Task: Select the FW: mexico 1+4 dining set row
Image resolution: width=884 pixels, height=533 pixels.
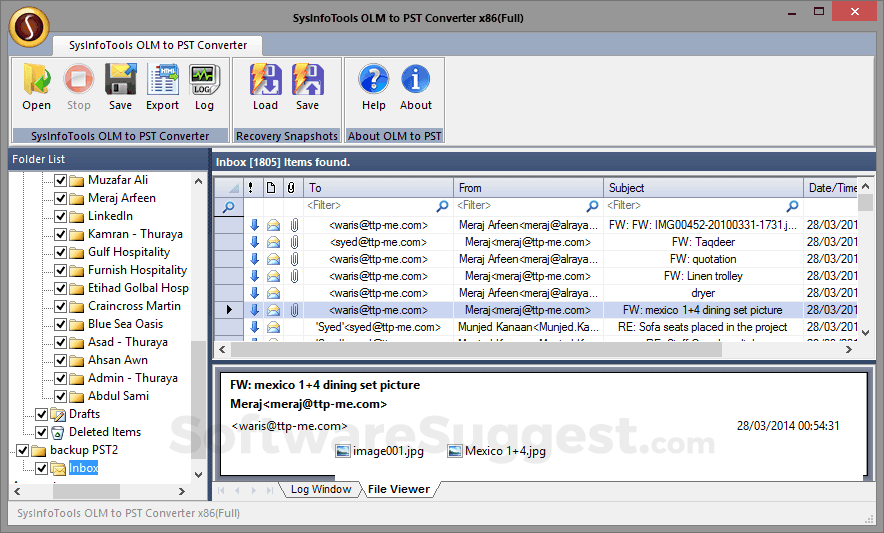Action: point(537,310)
